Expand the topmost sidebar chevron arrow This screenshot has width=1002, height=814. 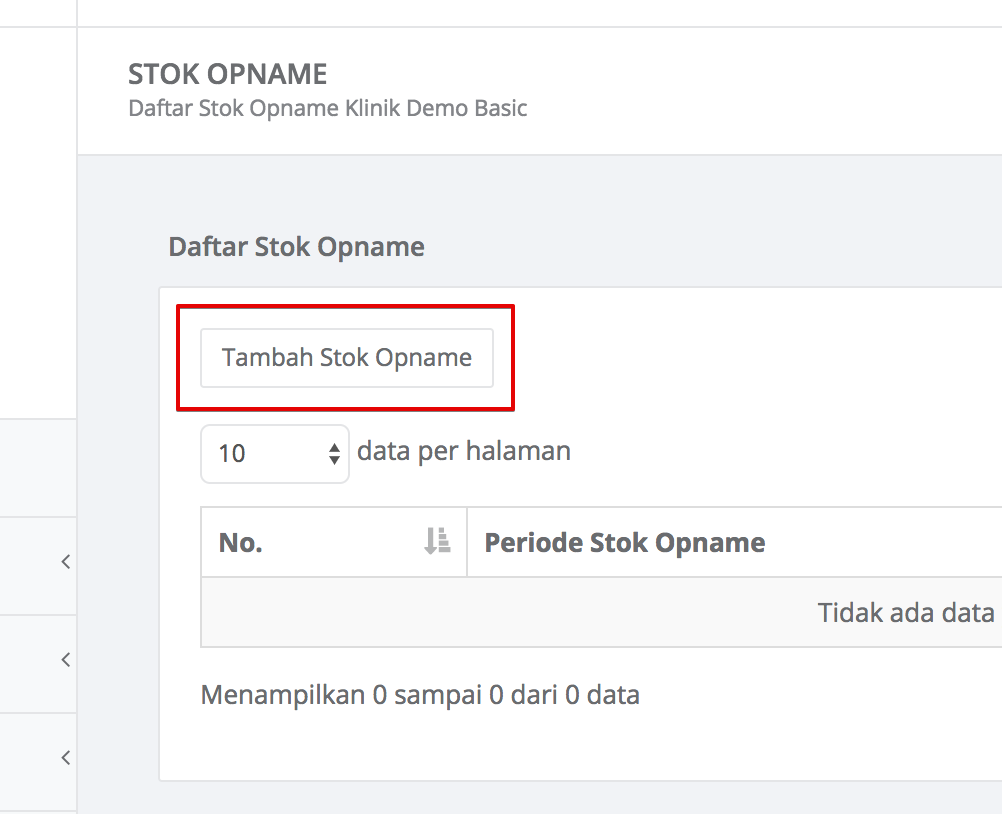click(x=66, y=562)
